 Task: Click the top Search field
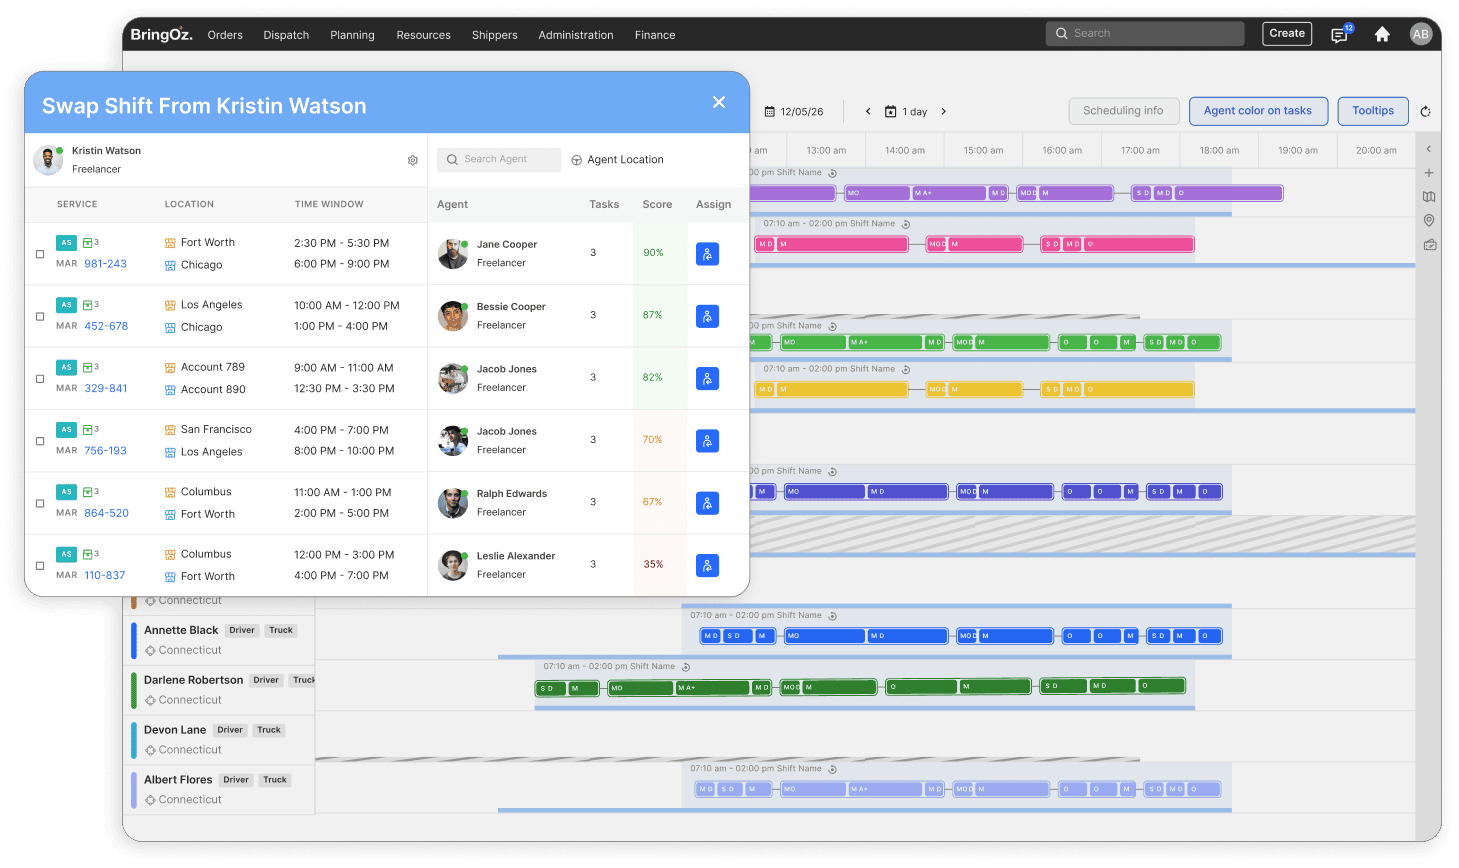coord(1145,34)
